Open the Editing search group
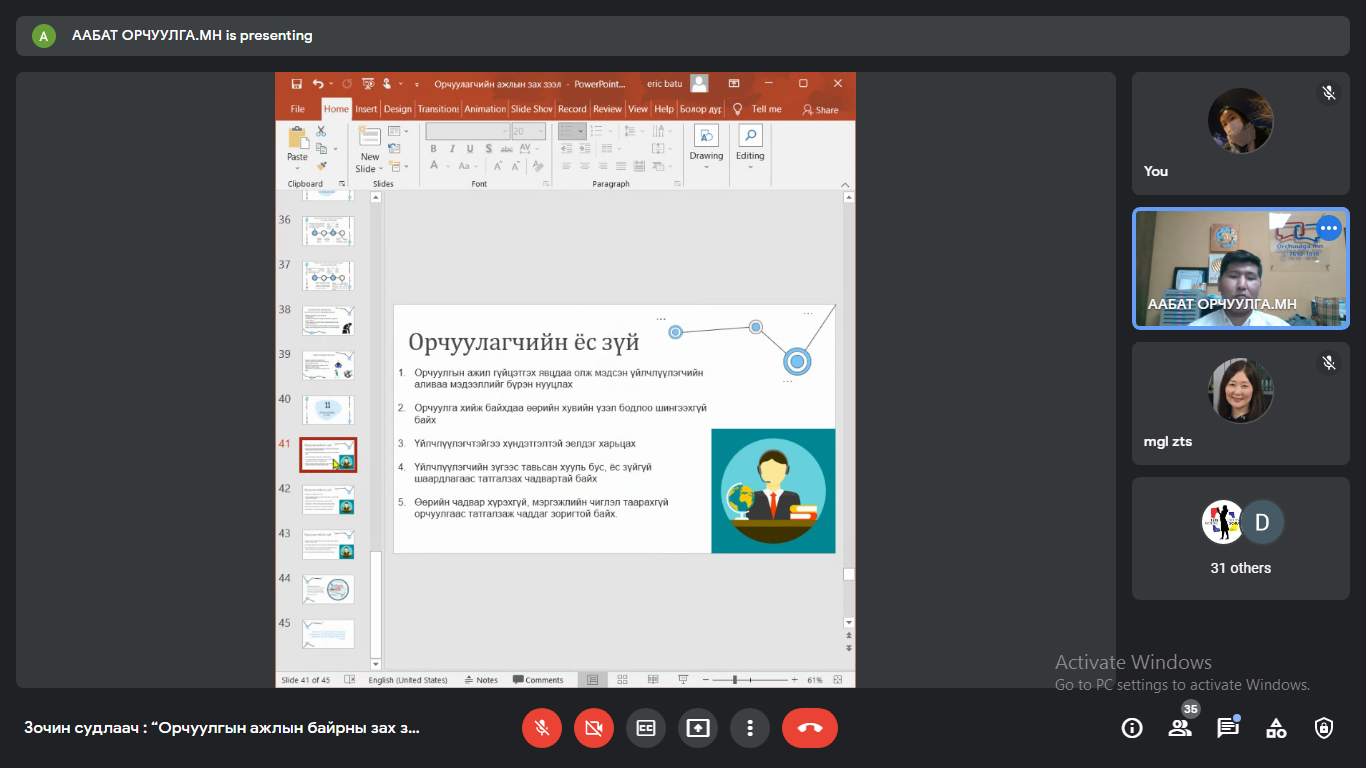Image resolution: width=1366 pixels, height=768 pixels. click(x=750, y=146)
